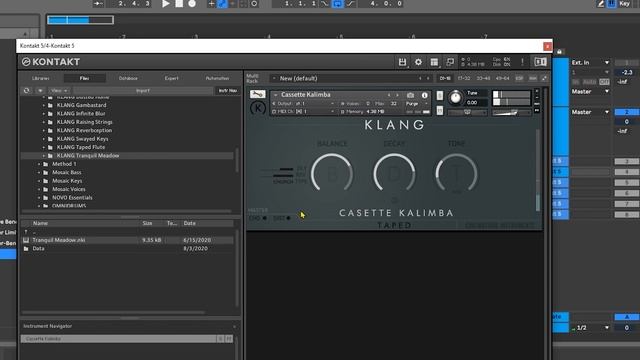The width and height of the screenshot is (640, 360).
Task: Click the pencil icon left of Key in DAW
Action: pyautogui.click(x=600, y=4)
